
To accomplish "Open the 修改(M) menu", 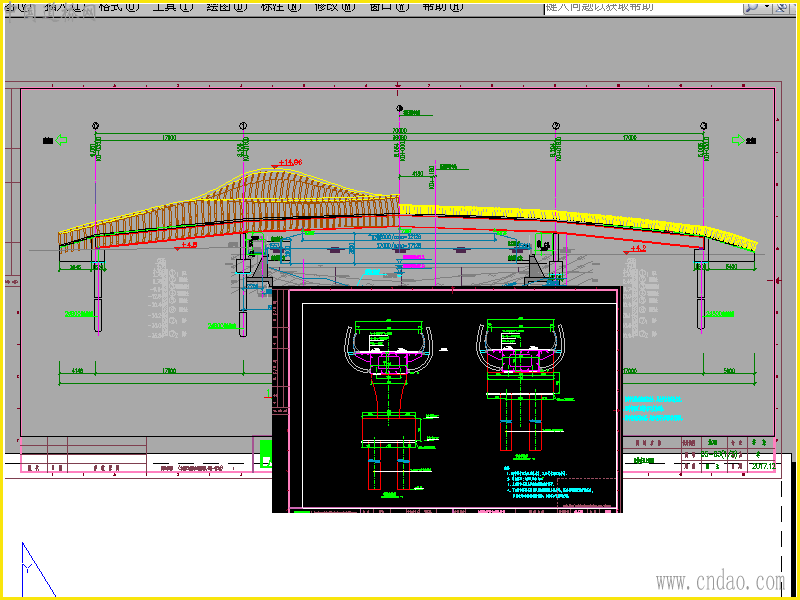I will (x=335, y=7).
